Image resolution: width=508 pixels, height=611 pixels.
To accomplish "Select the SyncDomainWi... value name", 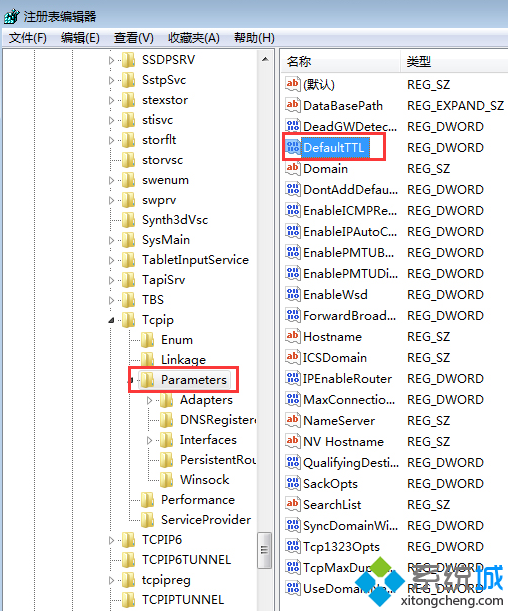I will click(351, 526).
